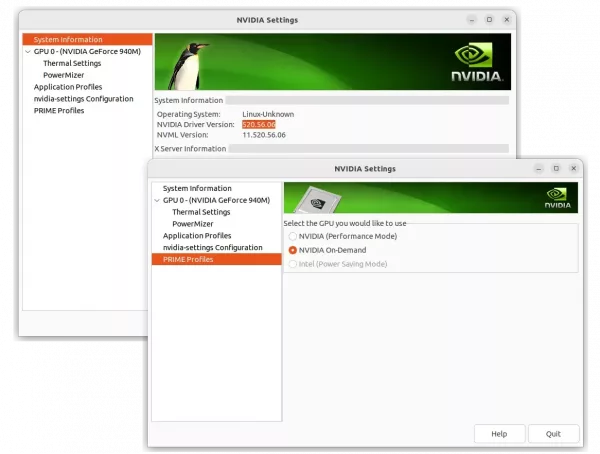
Task: Click Linux-Unknown operating system value
Action: (268, 114)
